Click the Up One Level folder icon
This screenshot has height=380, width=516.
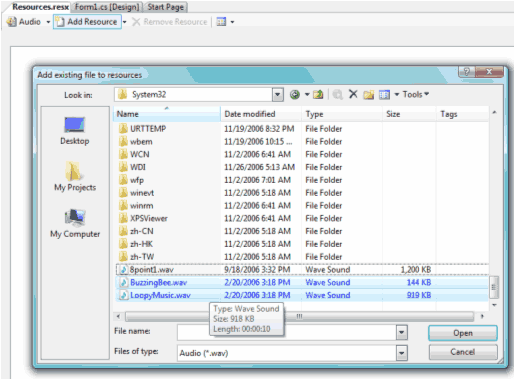coord(318,95)
